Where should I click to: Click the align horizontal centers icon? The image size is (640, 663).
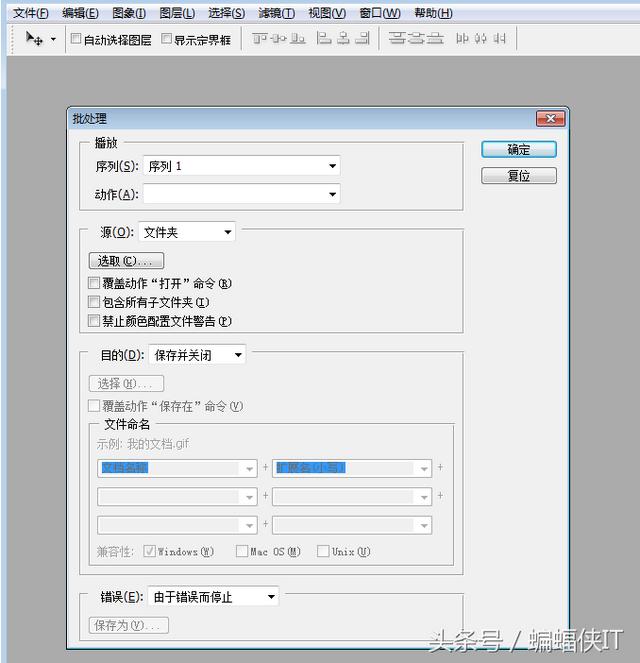pos(344,39)
